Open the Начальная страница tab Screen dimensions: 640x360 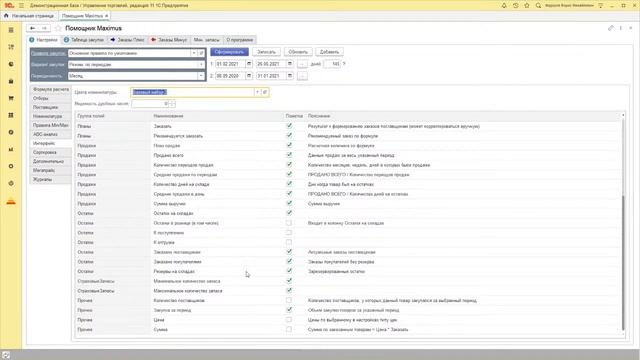pyautogui.click(x=29, y=16)
